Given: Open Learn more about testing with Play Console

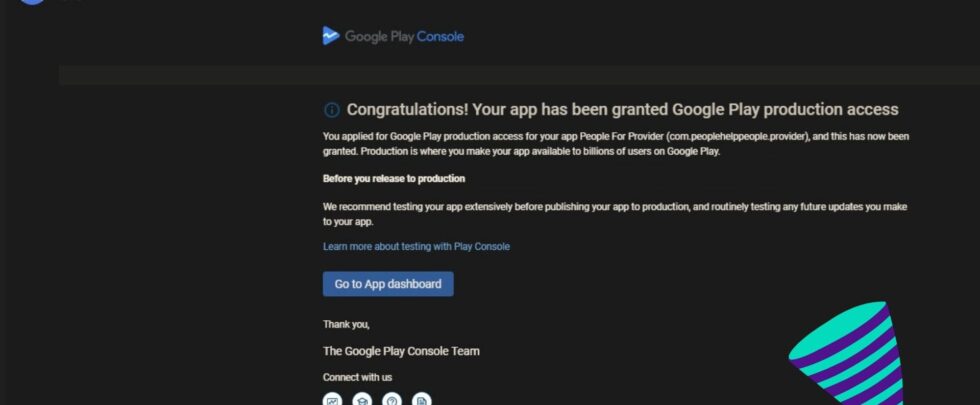Looking at the screenshot, I should click(x=416, y=246).
